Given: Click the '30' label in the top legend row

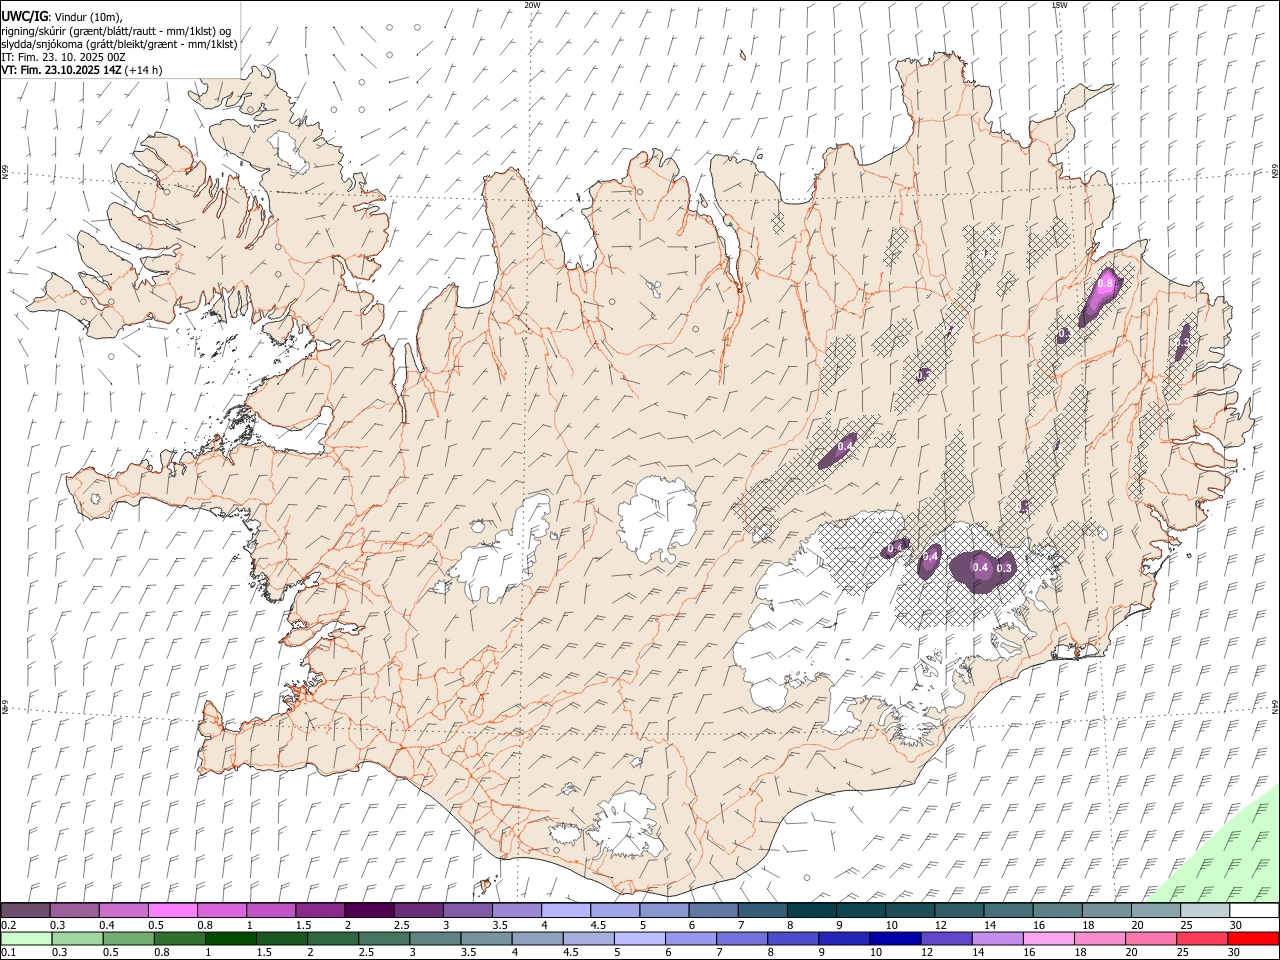Looking at the screenshot, I should pos(1236,925).
